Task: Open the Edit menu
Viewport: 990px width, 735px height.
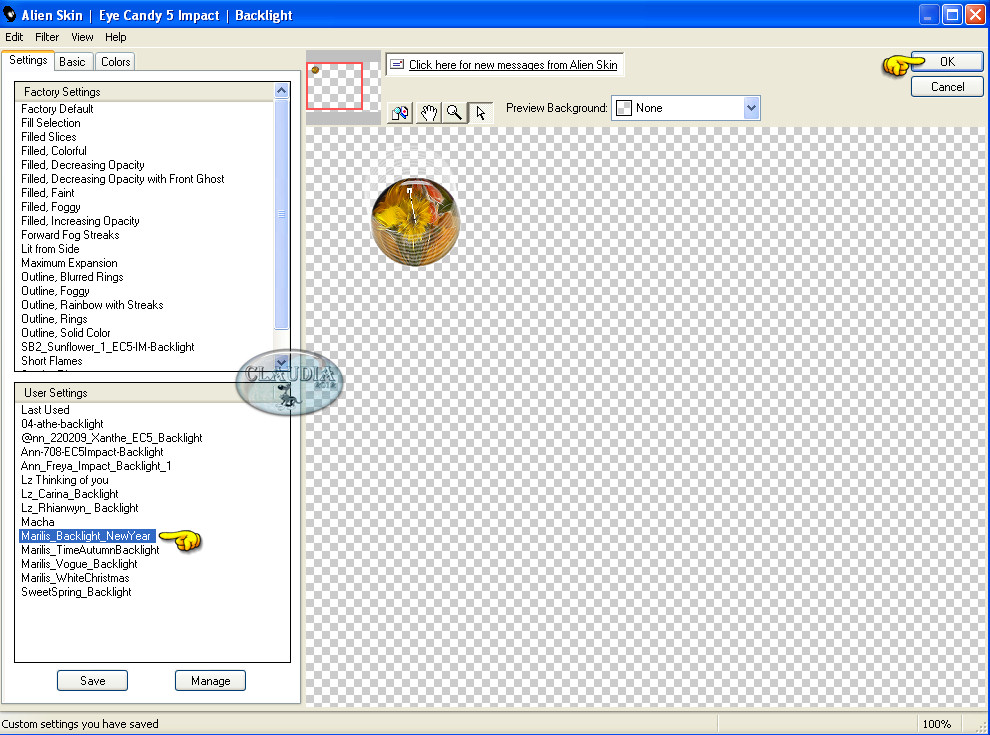Action: click(x=14, y=37)
